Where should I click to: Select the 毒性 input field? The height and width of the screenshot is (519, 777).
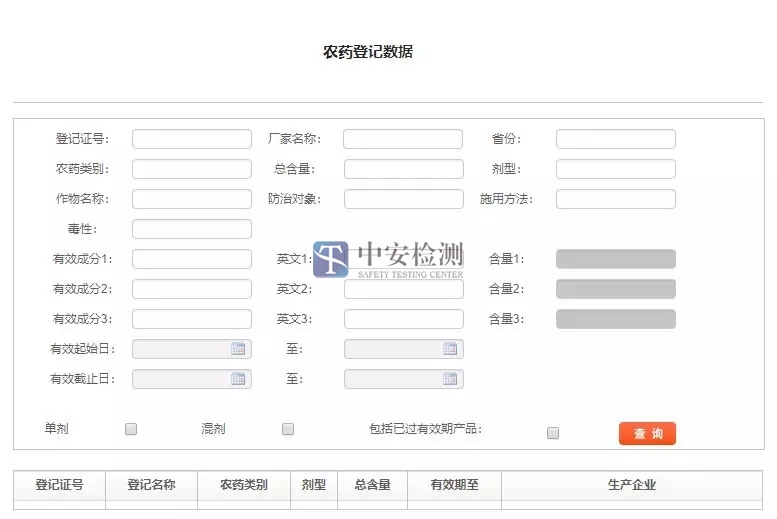192,229
